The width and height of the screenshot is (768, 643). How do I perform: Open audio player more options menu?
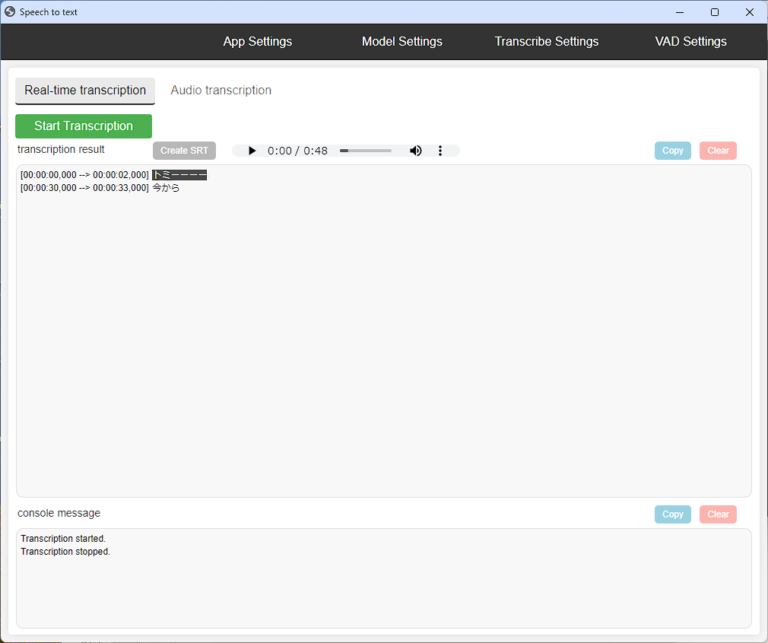tap(442, 151)
